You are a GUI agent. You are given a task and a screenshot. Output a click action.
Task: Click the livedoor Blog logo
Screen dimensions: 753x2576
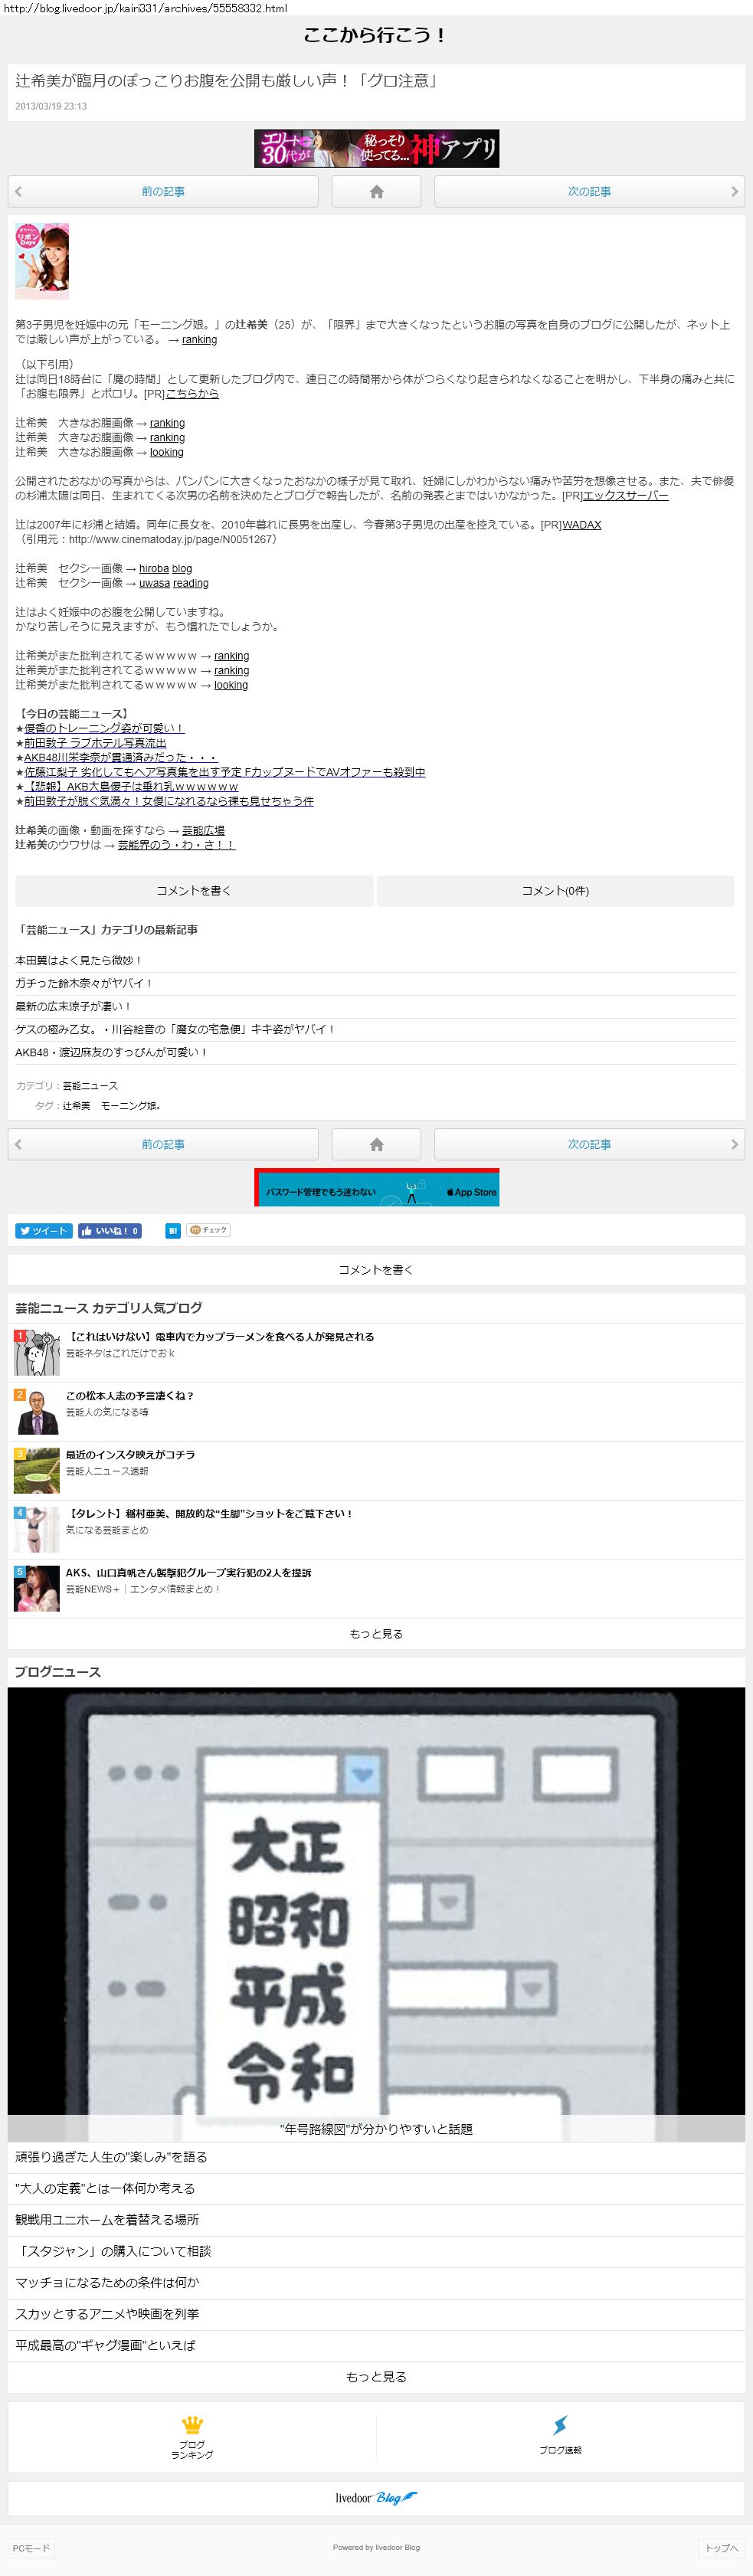tap(376, 2497)
